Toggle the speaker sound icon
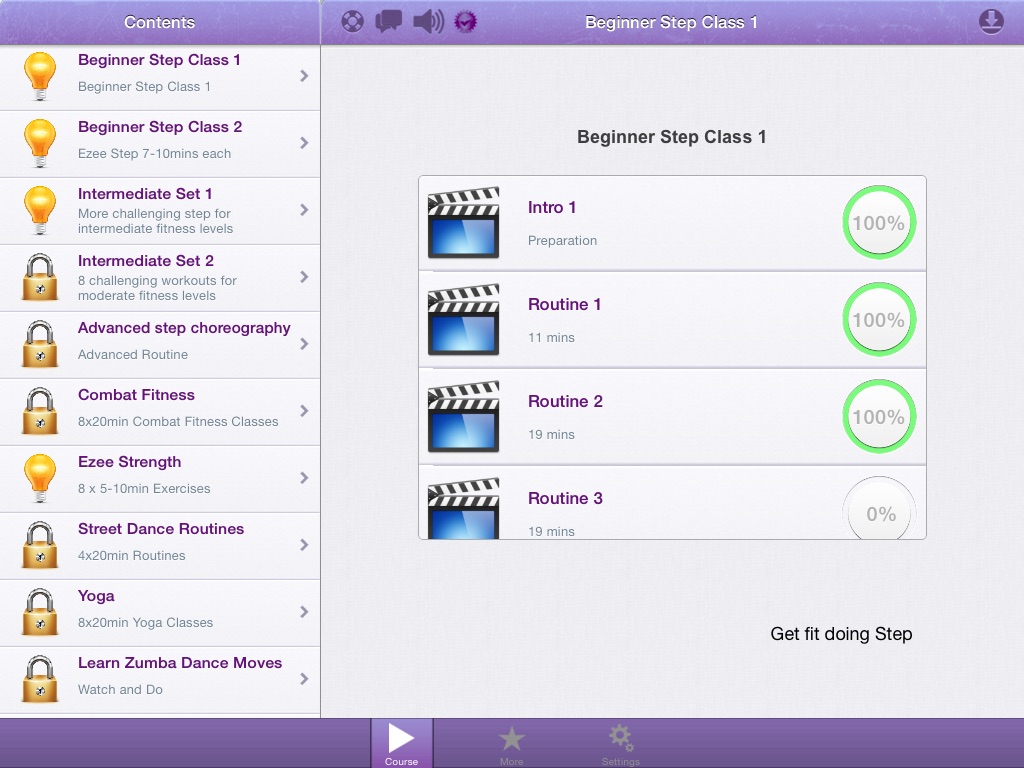 point(428,22)
